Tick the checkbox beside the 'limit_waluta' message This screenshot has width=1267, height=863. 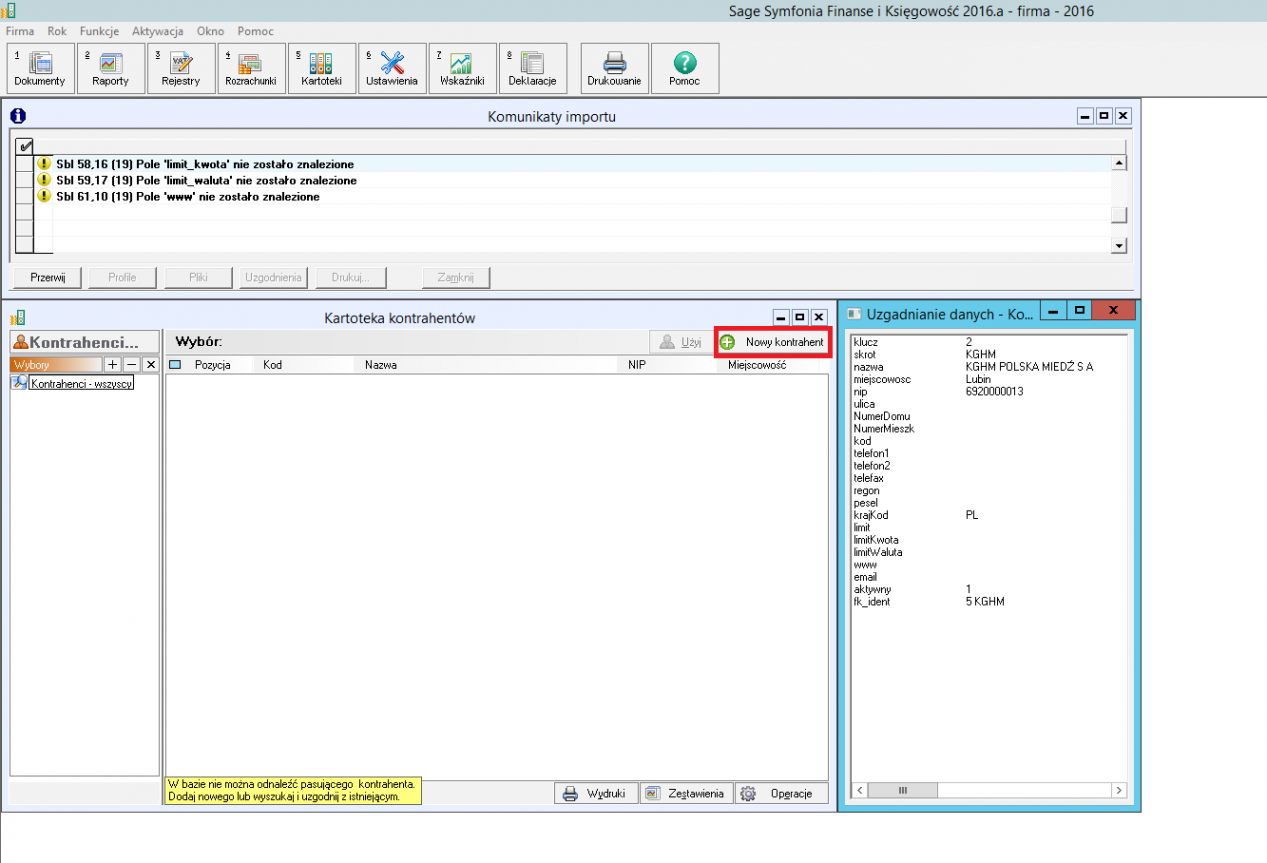(x=25, y=180)
